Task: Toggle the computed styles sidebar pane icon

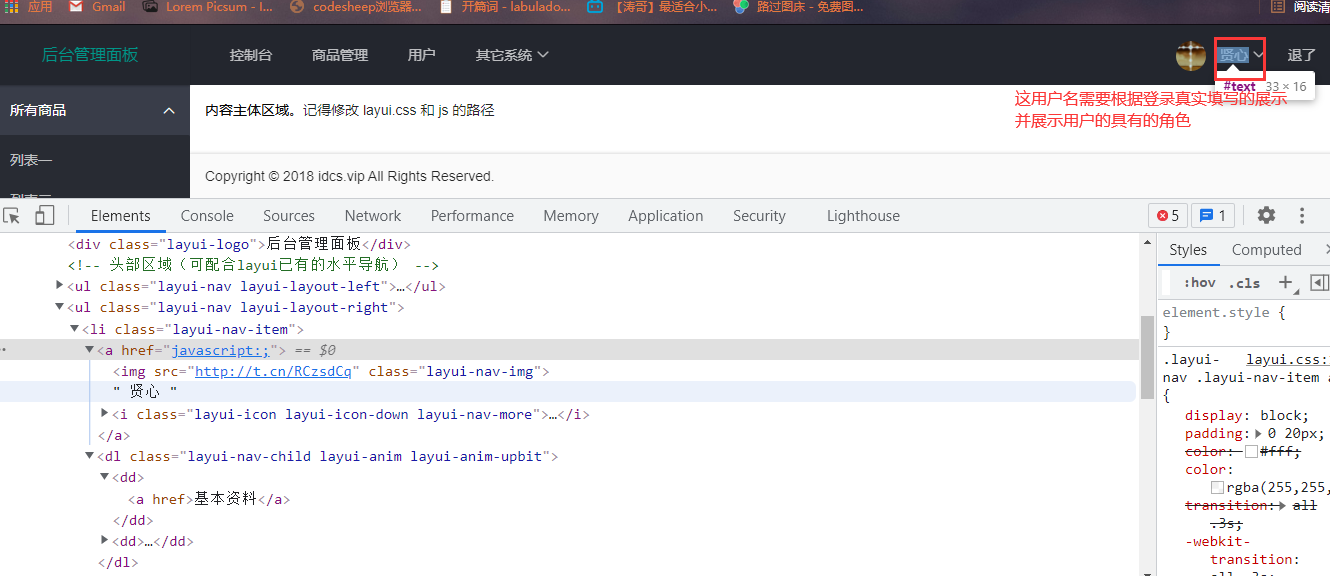Action: point(1318,283)
